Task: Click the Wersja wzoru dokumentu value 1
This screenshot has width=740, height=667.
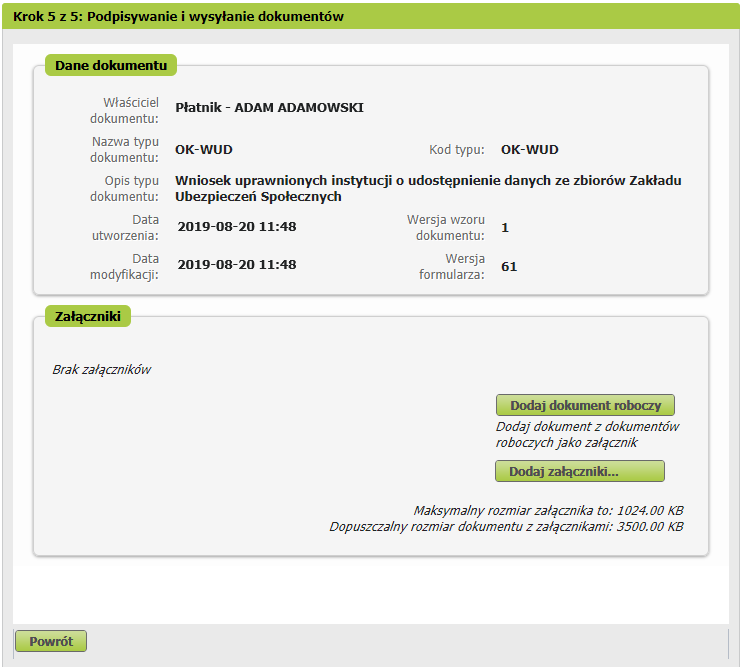Action: tap(505, 228)
